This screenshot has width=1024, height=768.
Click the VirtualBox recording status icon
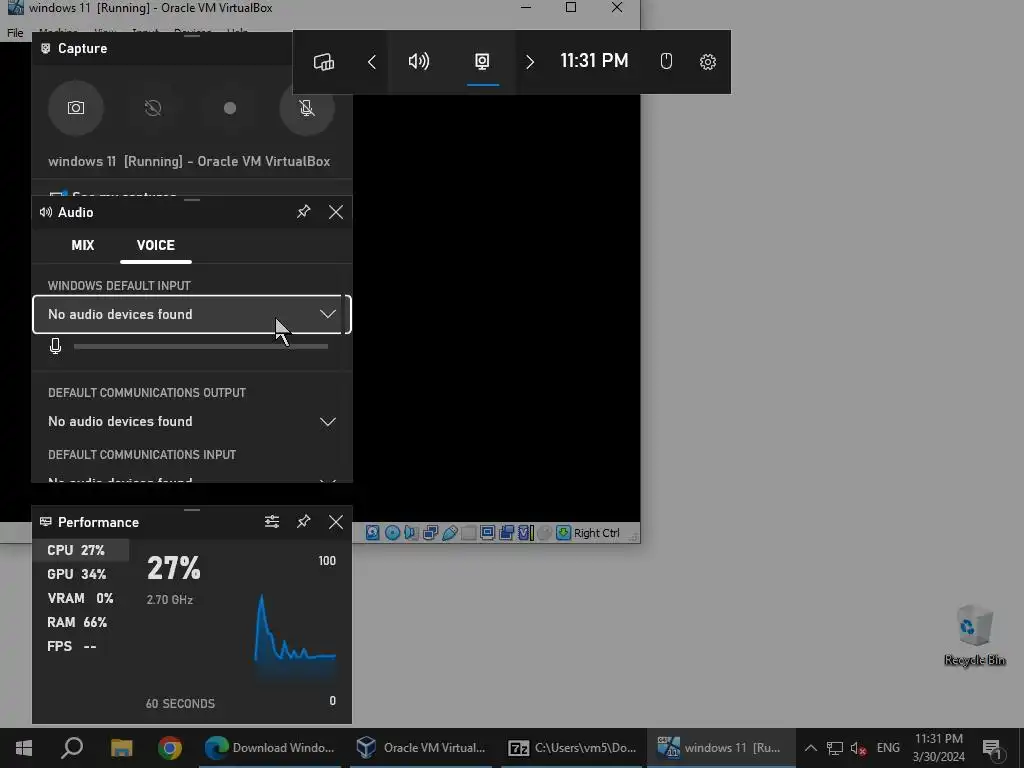(506, 533)
